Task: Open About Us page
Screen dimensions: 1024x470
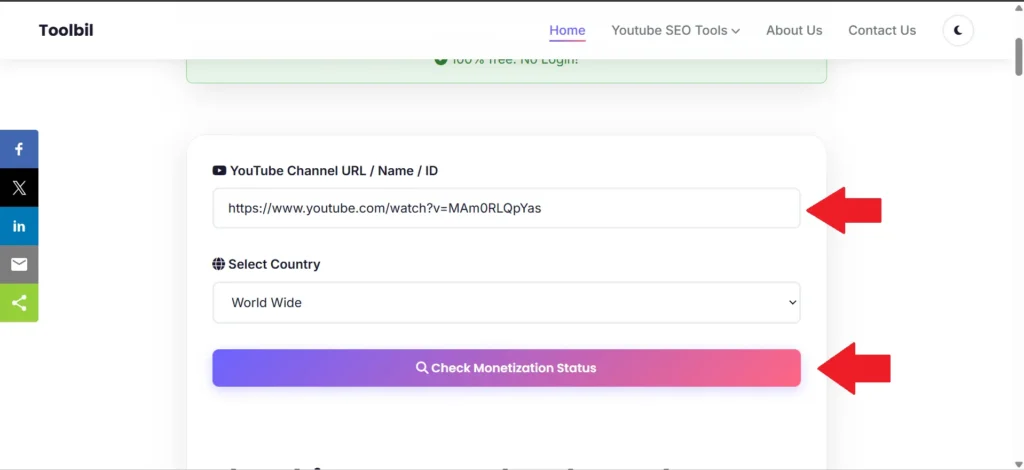Action: [794, 31]
